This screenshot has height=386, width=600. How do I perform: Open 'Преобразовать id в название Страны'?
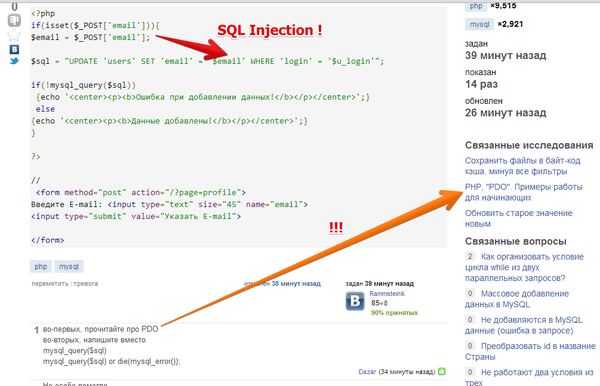(530, 352)
